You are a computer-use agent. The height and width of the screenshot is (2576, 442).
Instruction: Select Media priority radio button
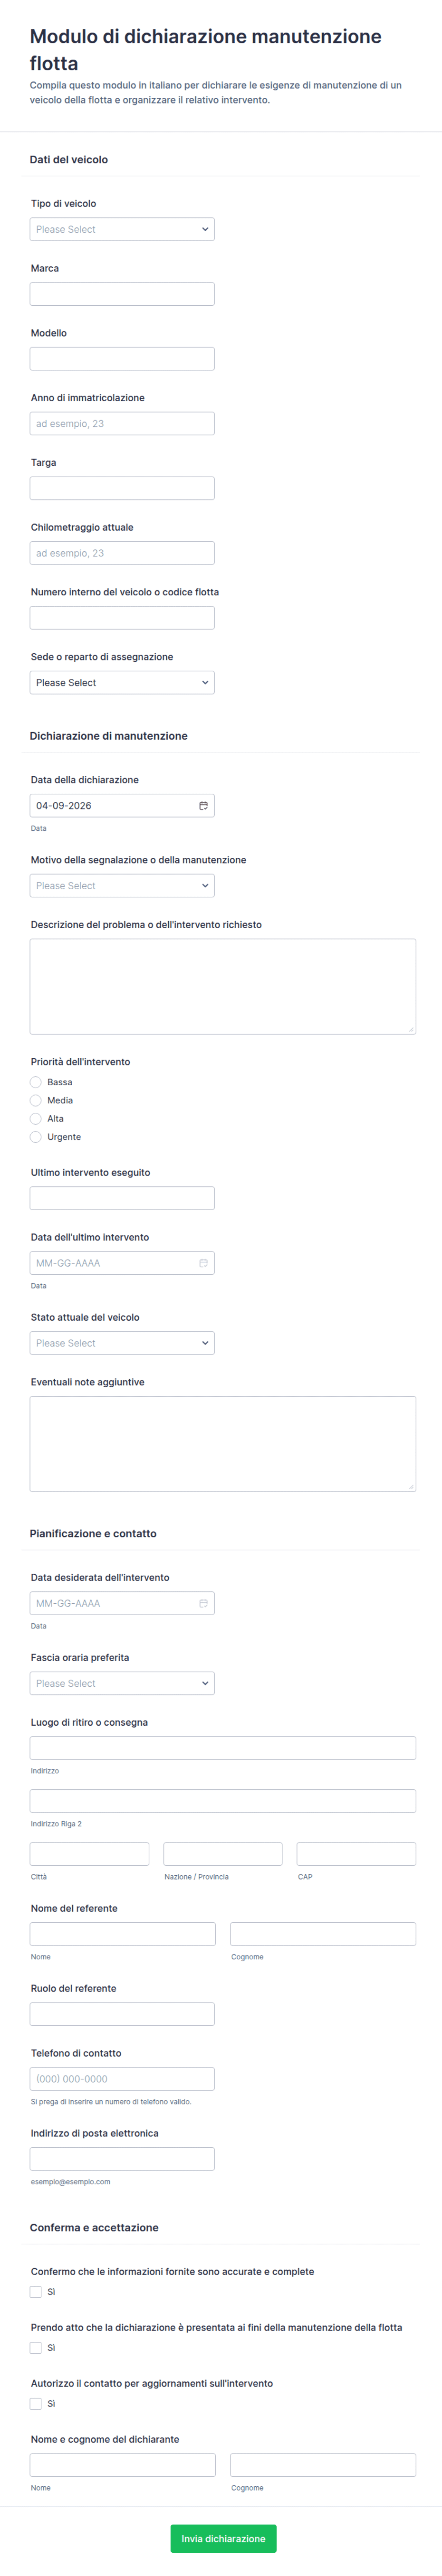36,1100
